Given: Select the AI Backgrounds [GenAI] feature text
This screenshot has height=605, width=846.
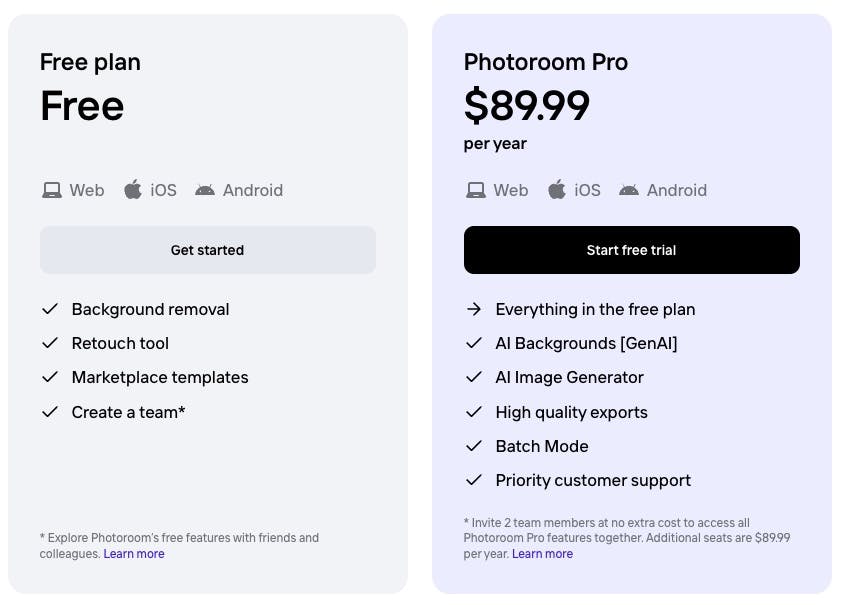Looking at the screenshot, I should pyautogui.click(x=586, y=343).
